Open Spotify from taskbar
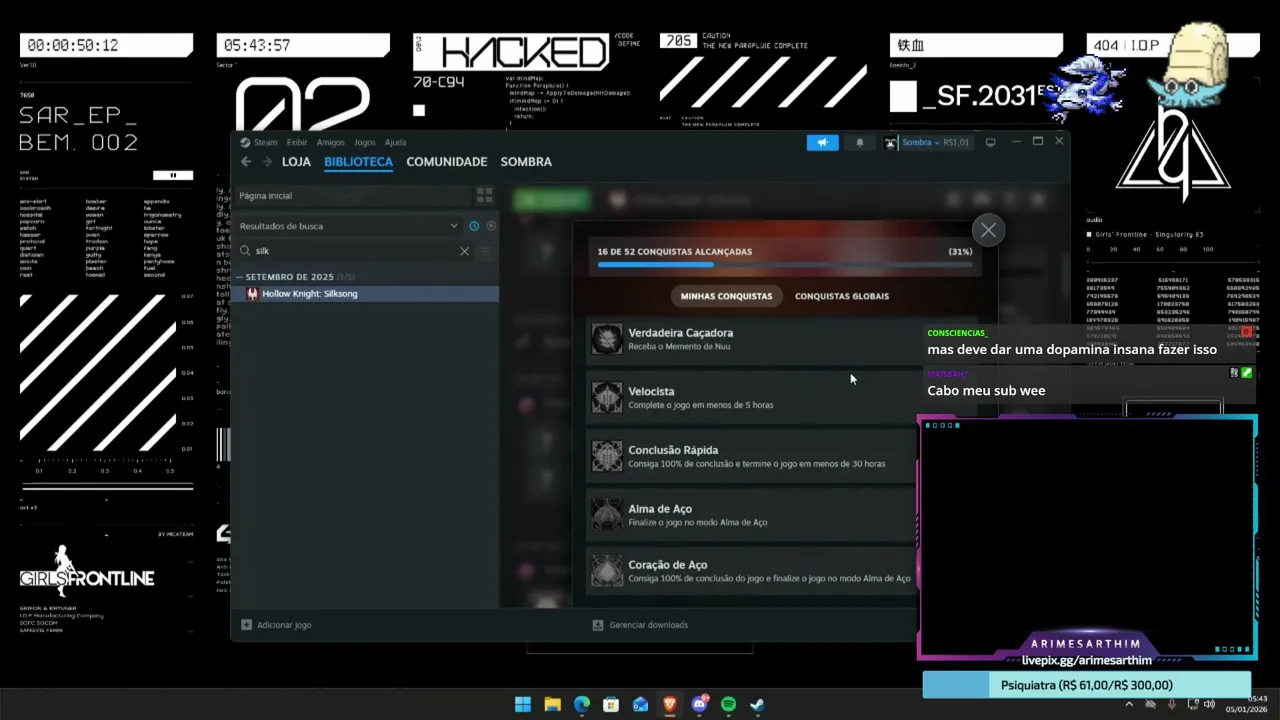 click(728, 705)
